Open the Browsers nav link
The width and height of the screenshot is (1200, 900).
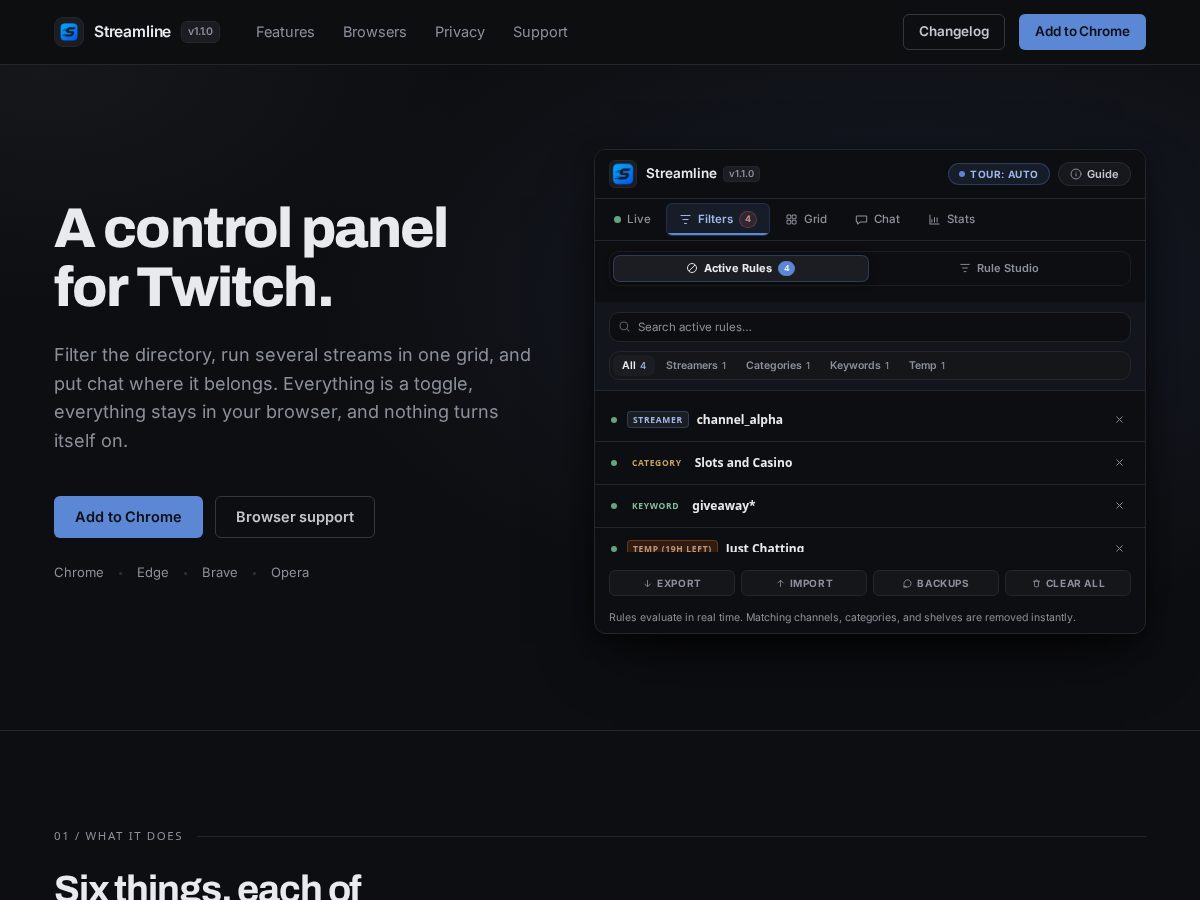(x=375, y=32)
